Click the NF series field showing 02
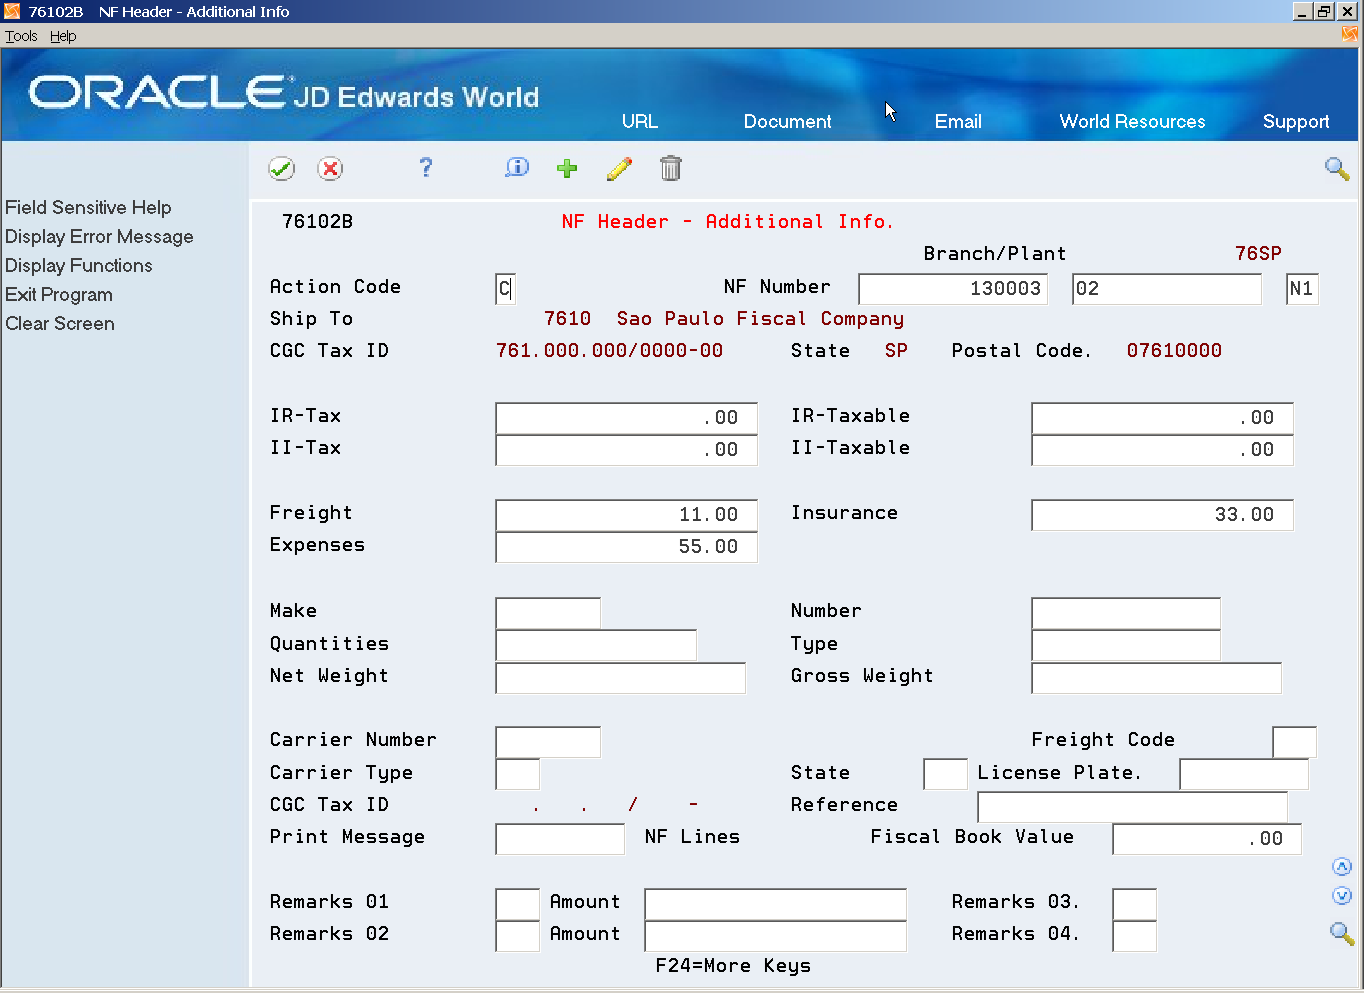Screen dimensions: 1364x993 pyautogui.click(x=1167, y=289)
